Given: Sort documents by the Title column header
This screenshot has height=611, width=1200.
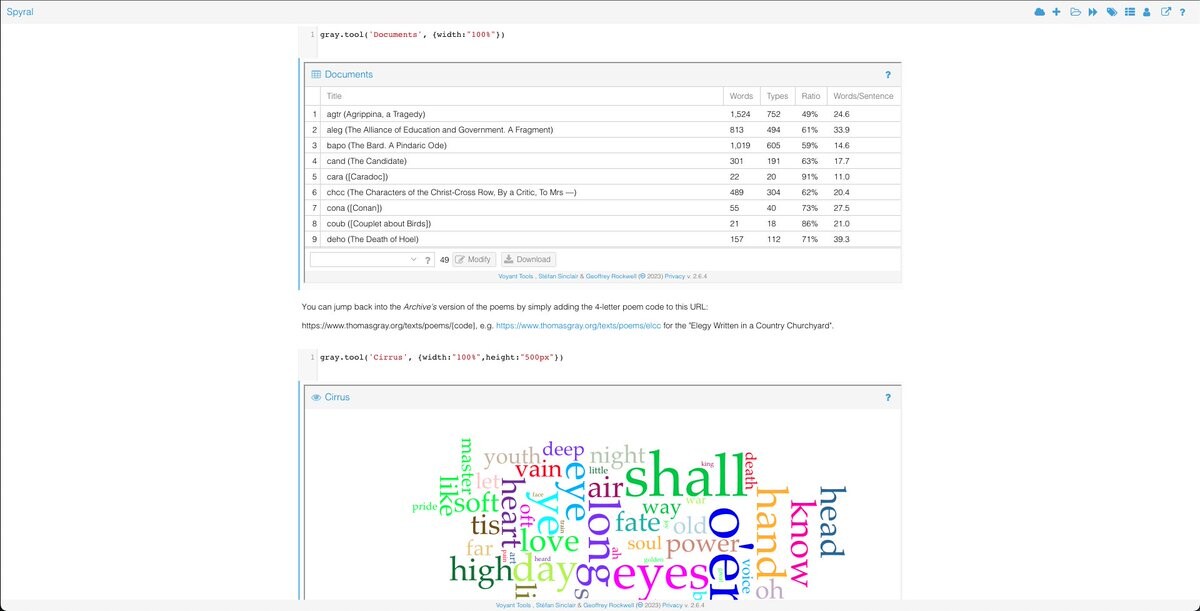Looking at the screenshot, I should pyautogui.click(x=522, y=96).
